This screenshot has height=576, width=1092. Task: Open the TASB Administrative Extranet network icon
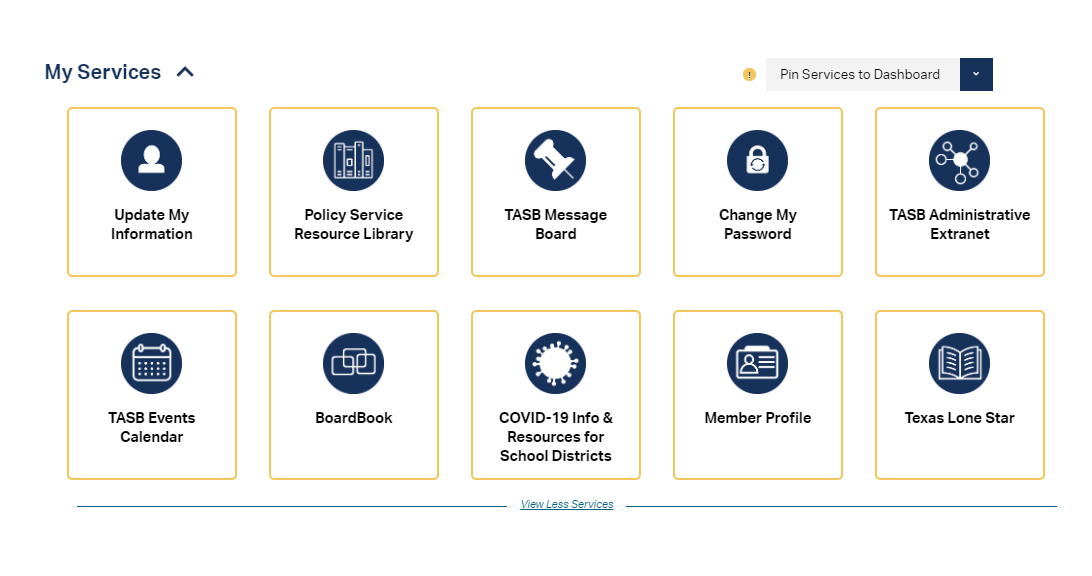[959, 160]
